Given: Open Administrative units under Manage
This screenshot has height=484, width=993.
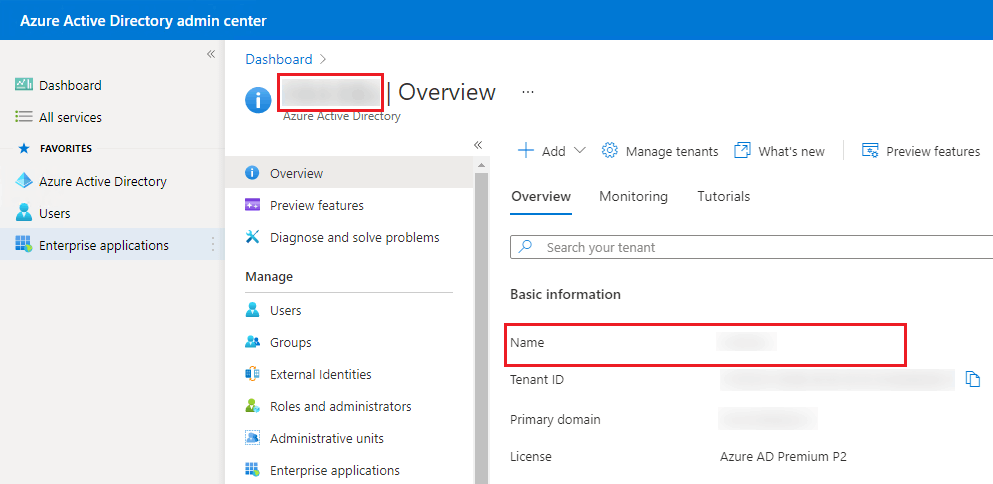Looking at the screenshot, I should (x=327, y=438).
